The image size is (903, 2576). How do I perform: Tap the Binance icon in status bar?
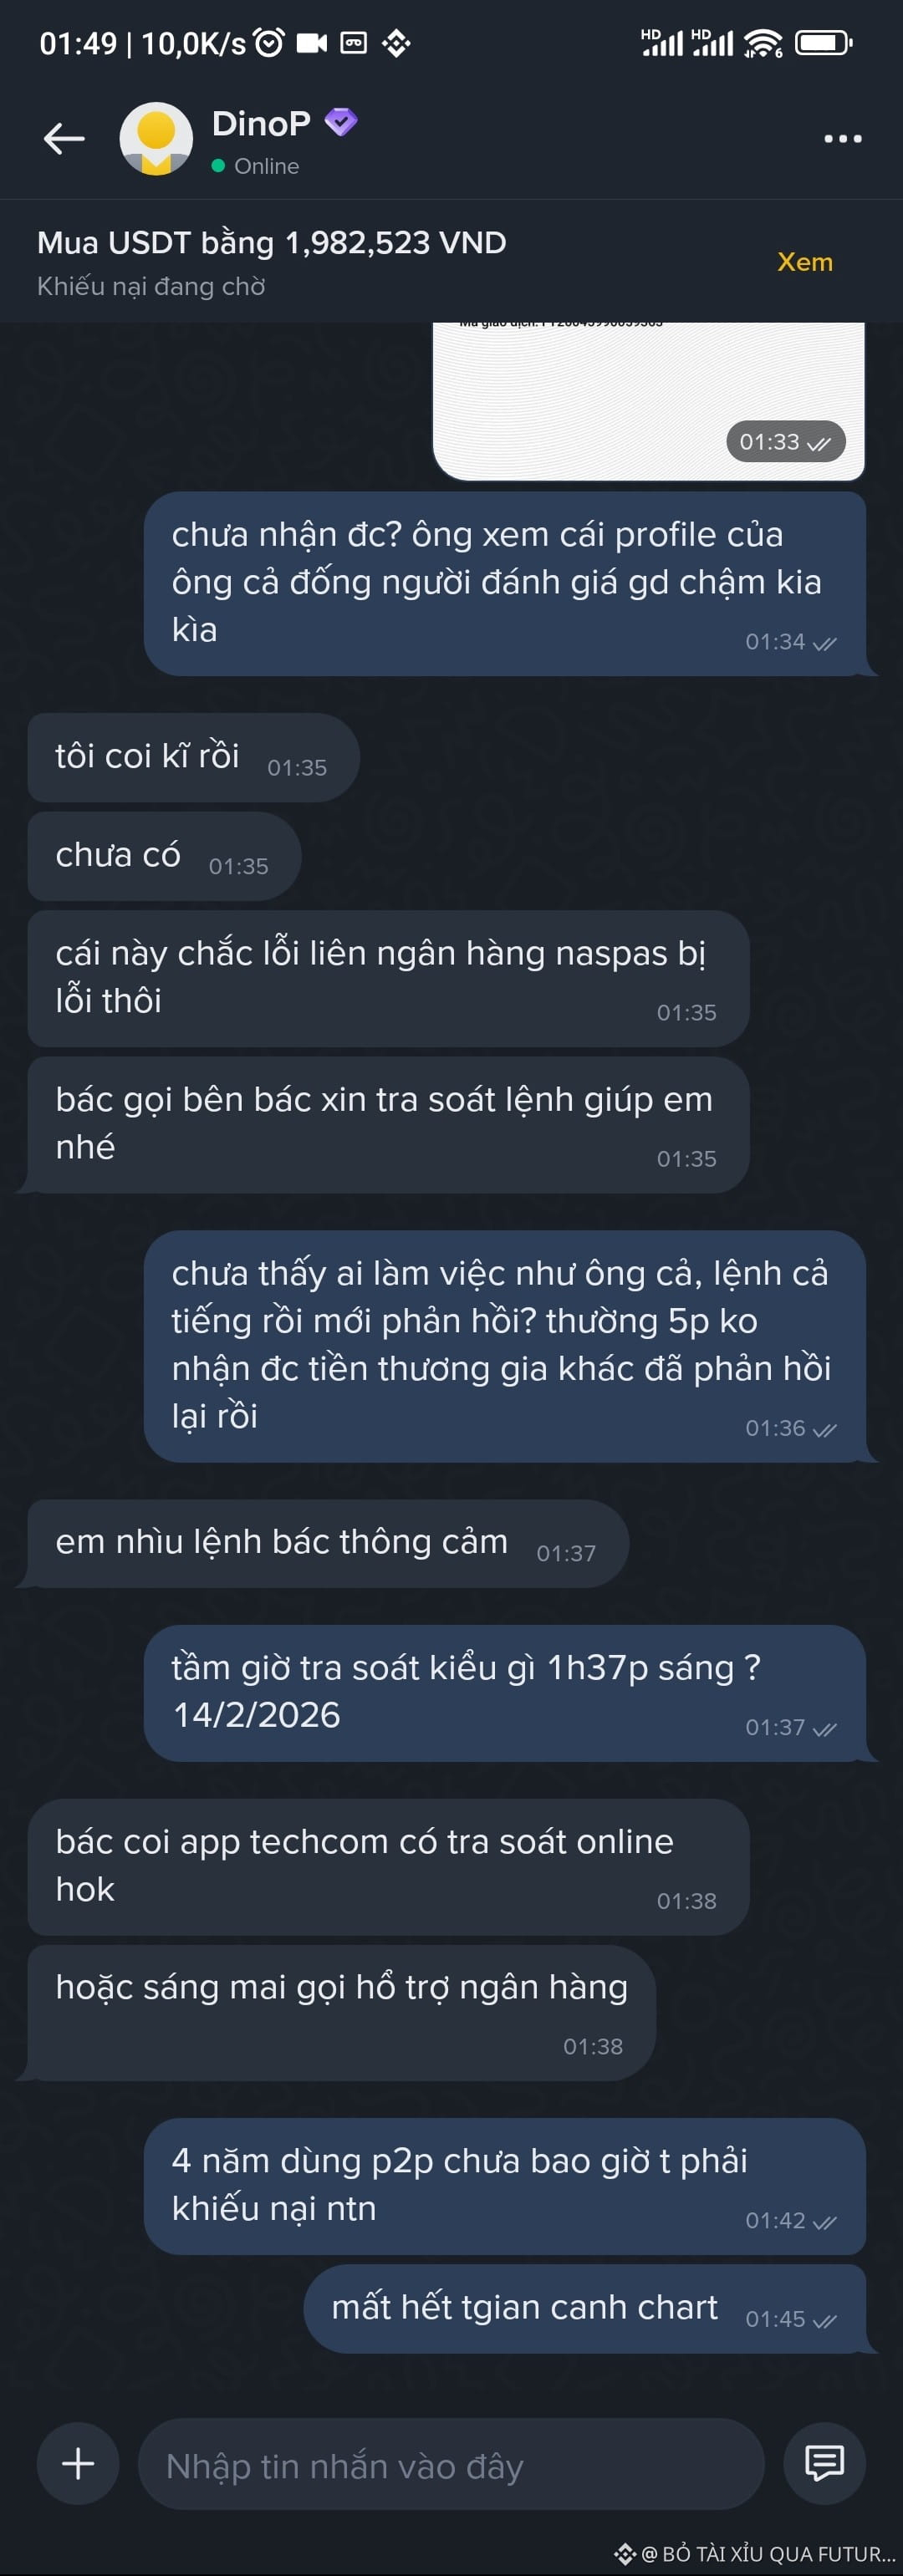[x=396, y=43]
